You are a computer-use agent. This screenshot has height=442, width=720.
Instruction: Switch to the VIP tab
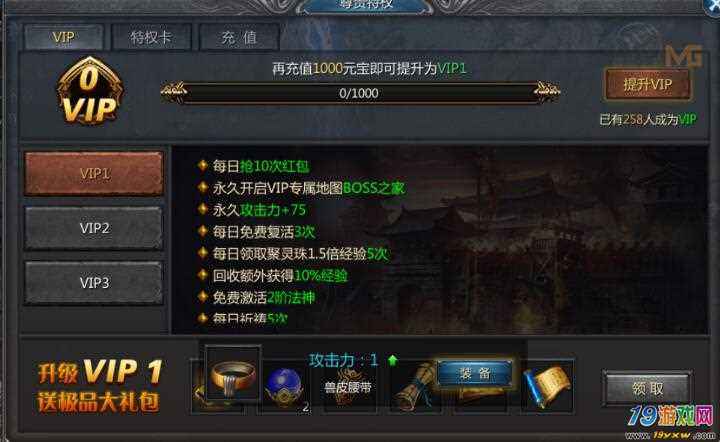63,37
